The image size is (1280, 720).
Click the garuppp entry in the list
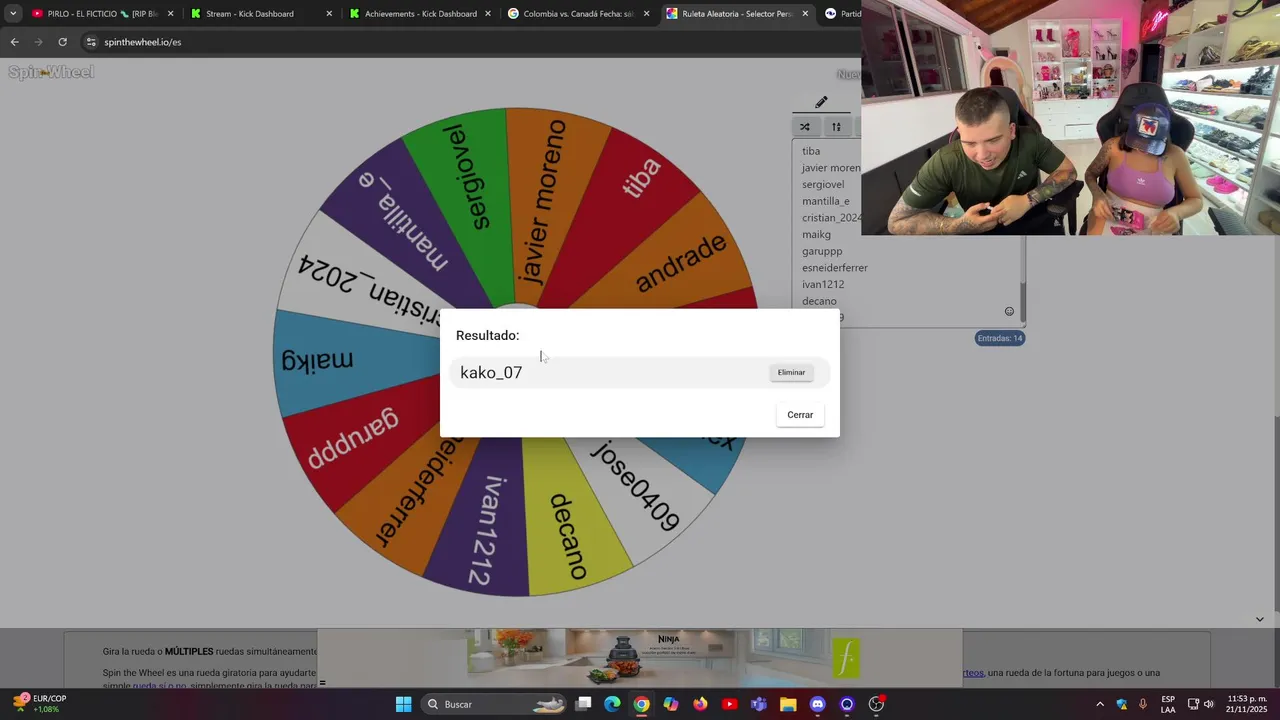[822, 251]
